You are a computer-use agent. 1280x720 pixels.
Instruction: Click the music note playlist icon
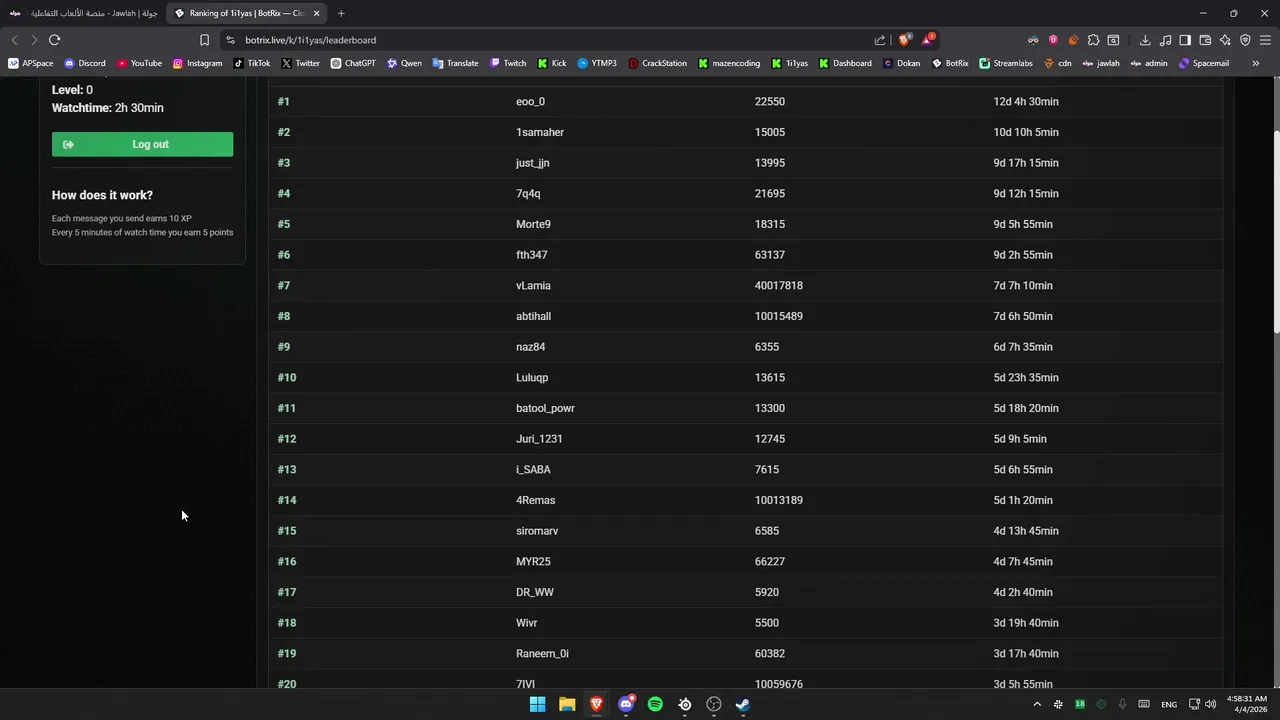pos(1165,40)
